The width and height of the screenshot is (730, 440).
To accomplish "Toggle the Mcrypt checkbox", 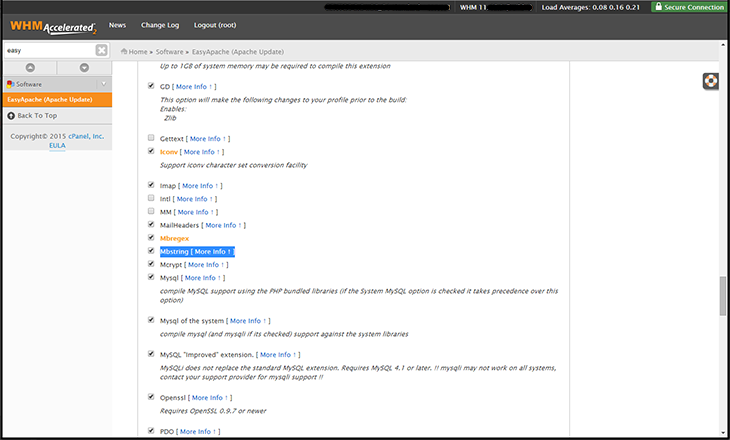I will 151,264.
